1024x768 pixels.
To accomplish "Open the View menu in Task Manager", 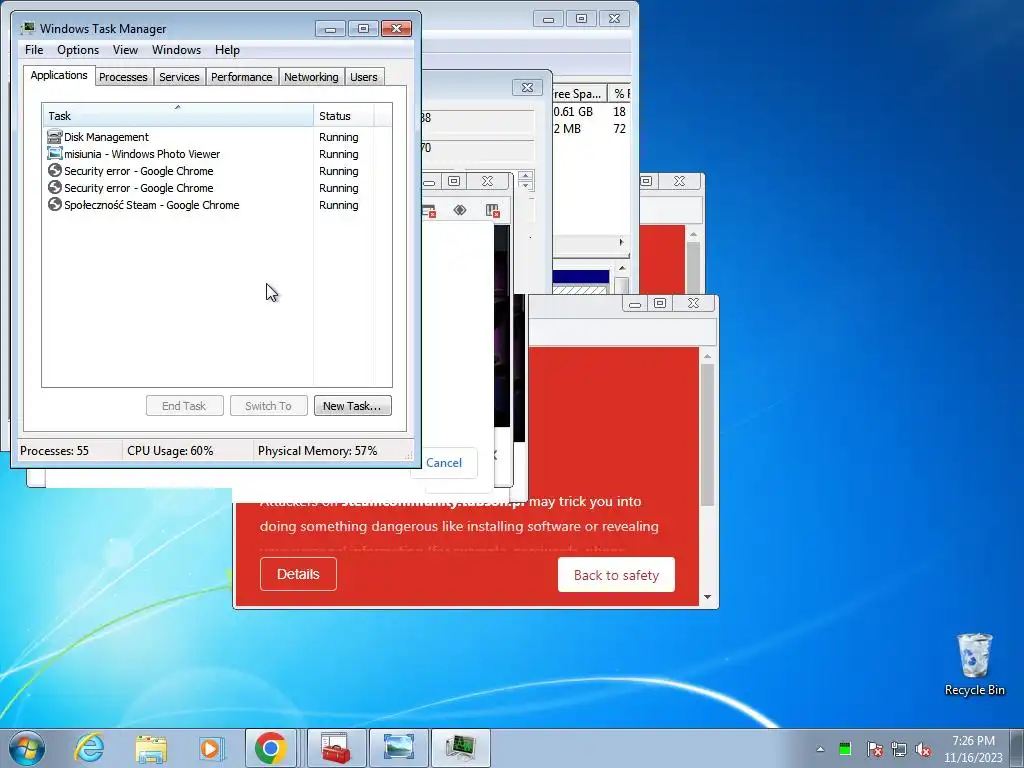I will pyautogui.click(x=125, y=50).
